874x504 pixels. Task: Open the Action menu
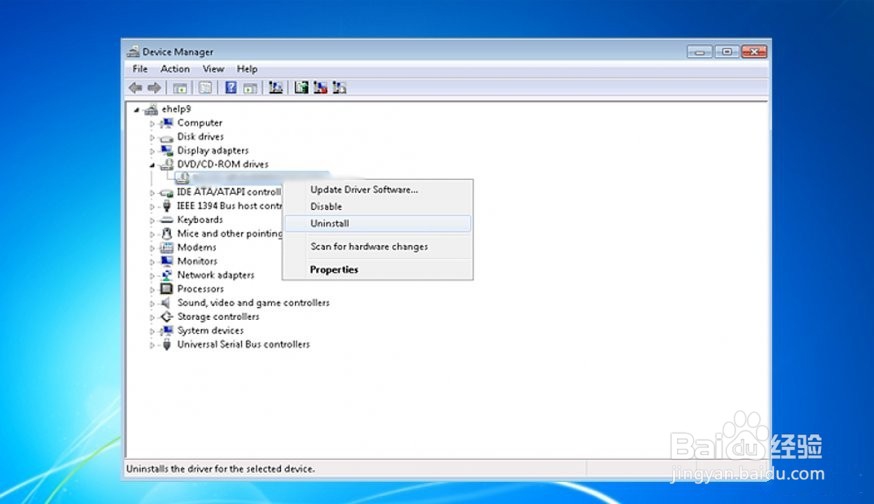pyautogui.click(x=175, y=69)
